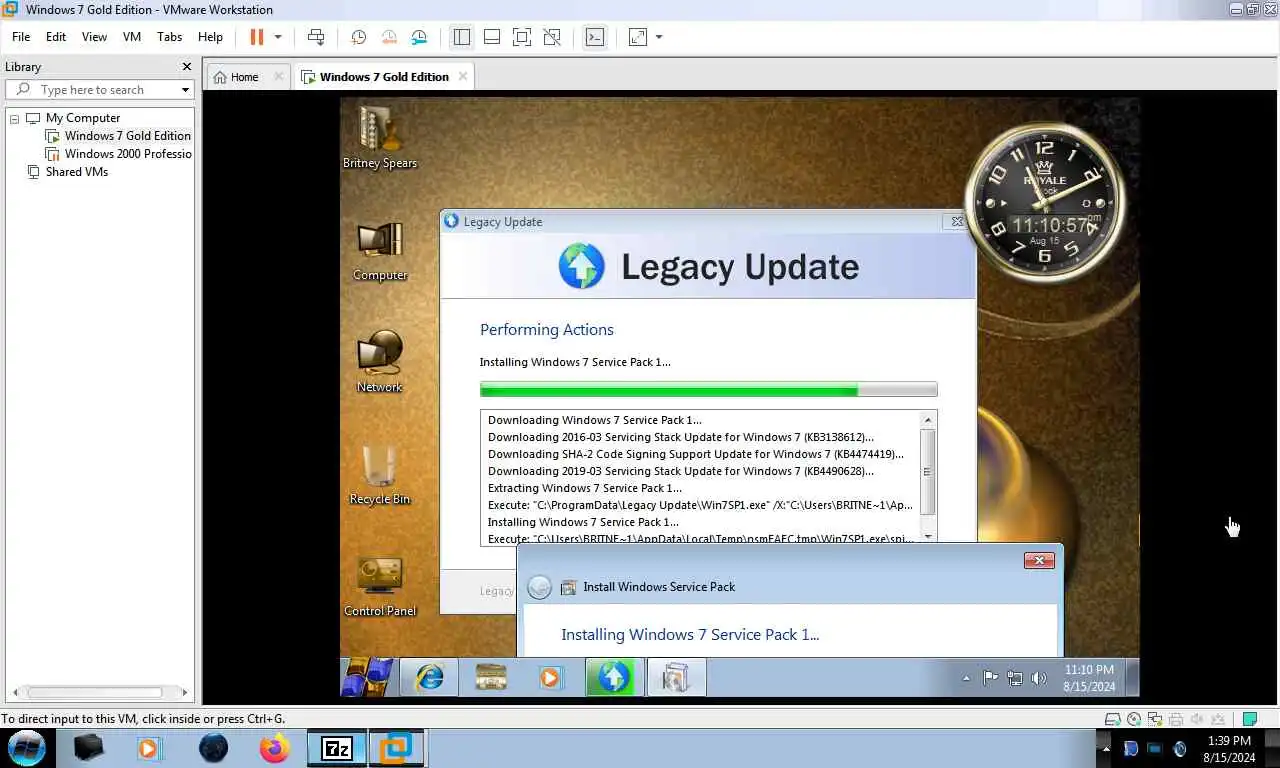
Task: Toggle the thumbnail bar view icon
Action: (492, 37)
